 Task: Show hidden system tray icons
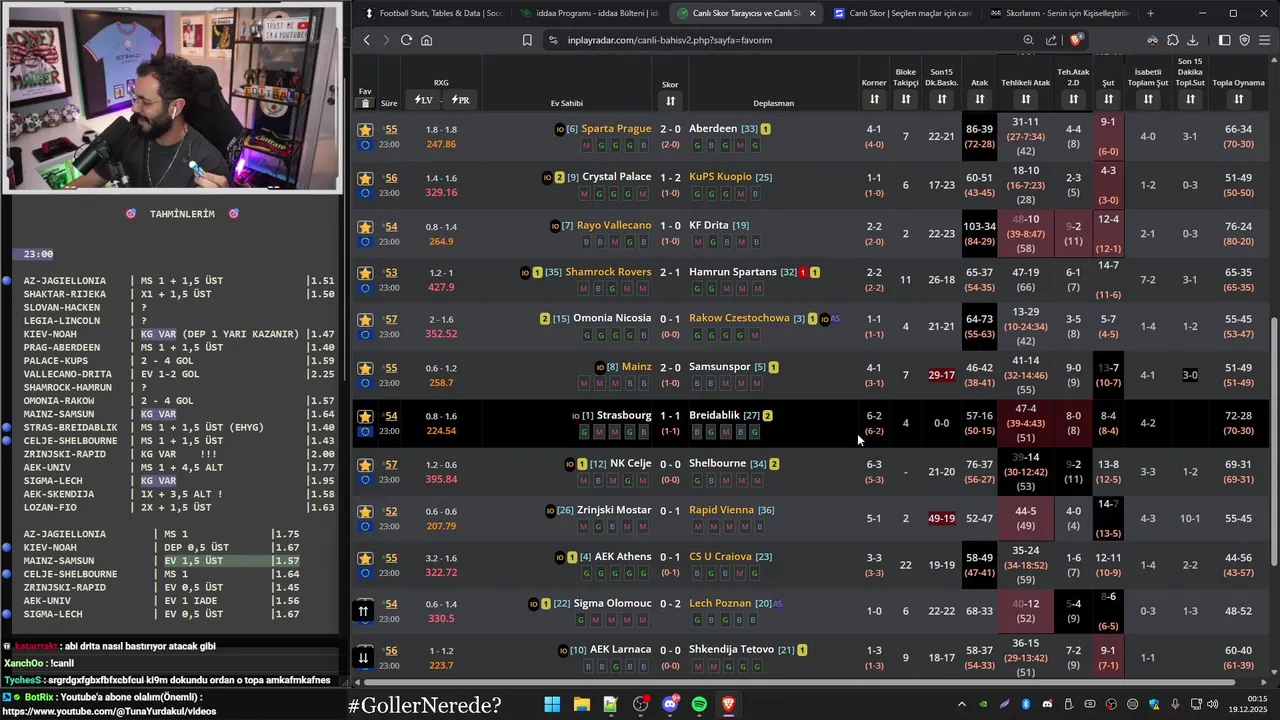coord(962,704)
